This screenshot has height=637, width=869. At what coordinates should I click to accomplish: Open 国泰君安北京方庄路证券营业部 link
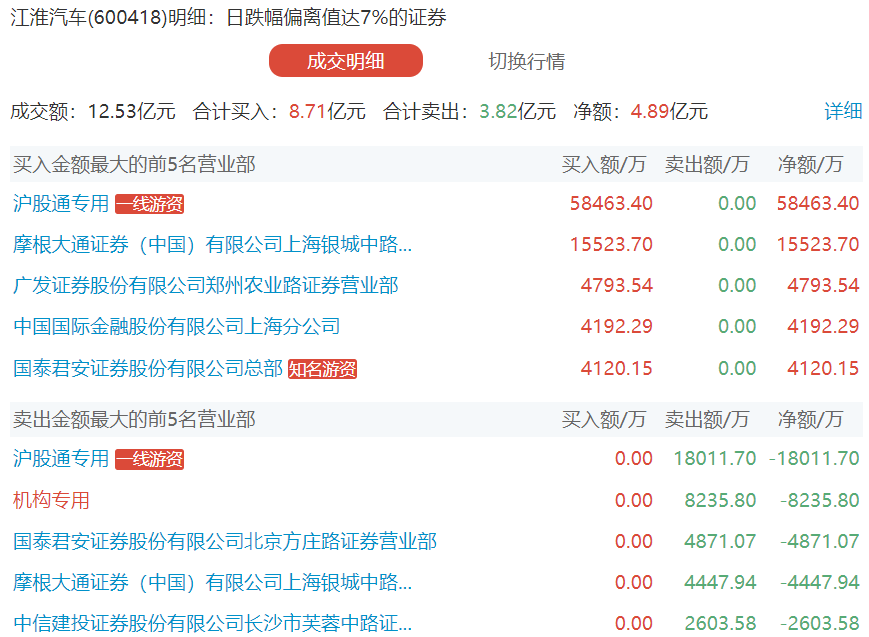pos(225,542)
